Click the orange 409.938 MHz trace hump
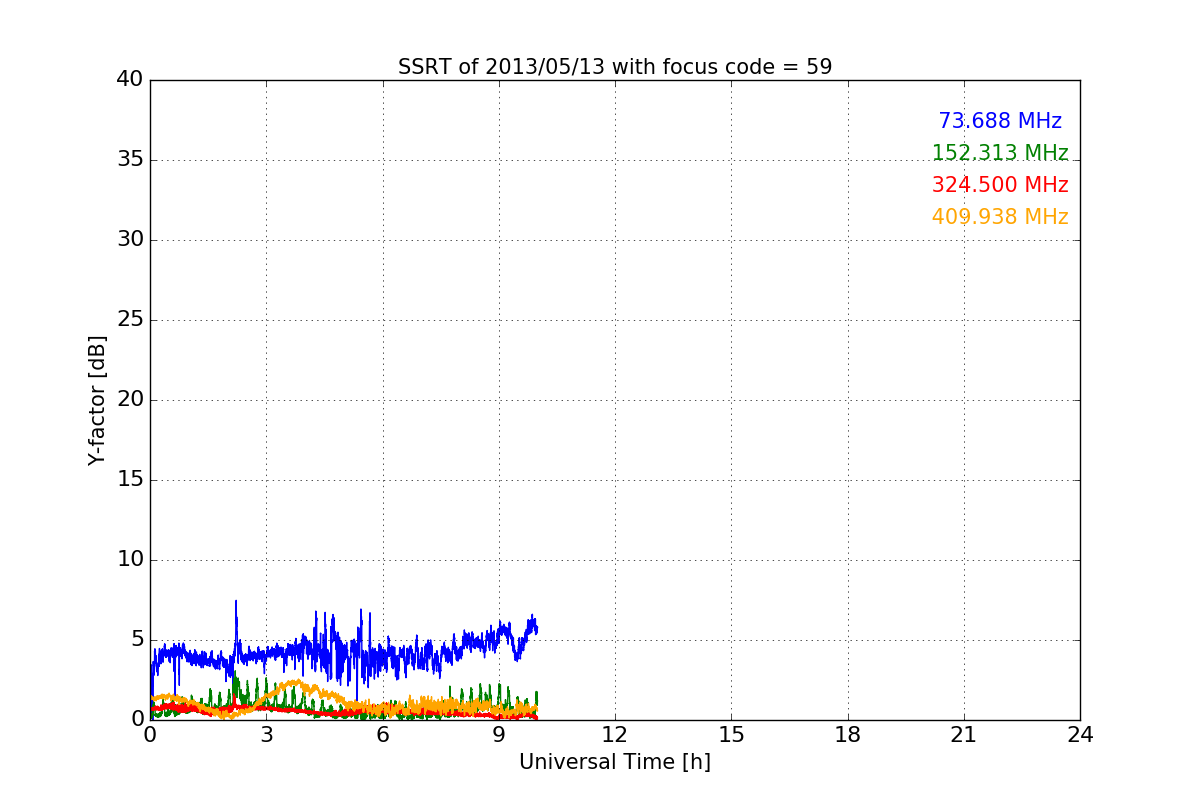This screenshot has height=800, width=1200. click(296, 686)
